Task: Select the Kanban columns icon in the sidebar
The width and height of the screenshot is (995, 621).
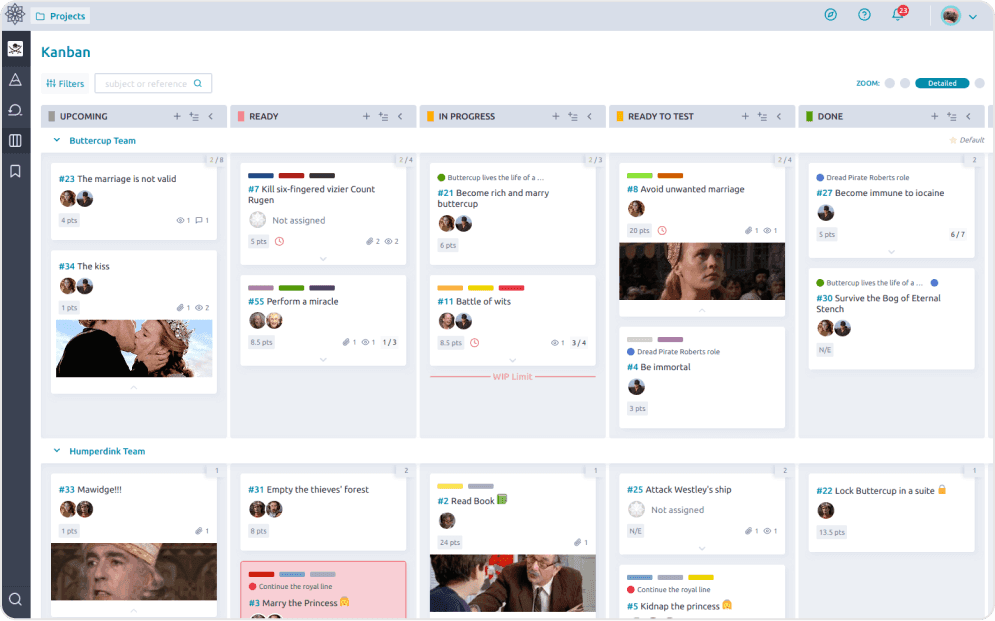Action: 15,141
